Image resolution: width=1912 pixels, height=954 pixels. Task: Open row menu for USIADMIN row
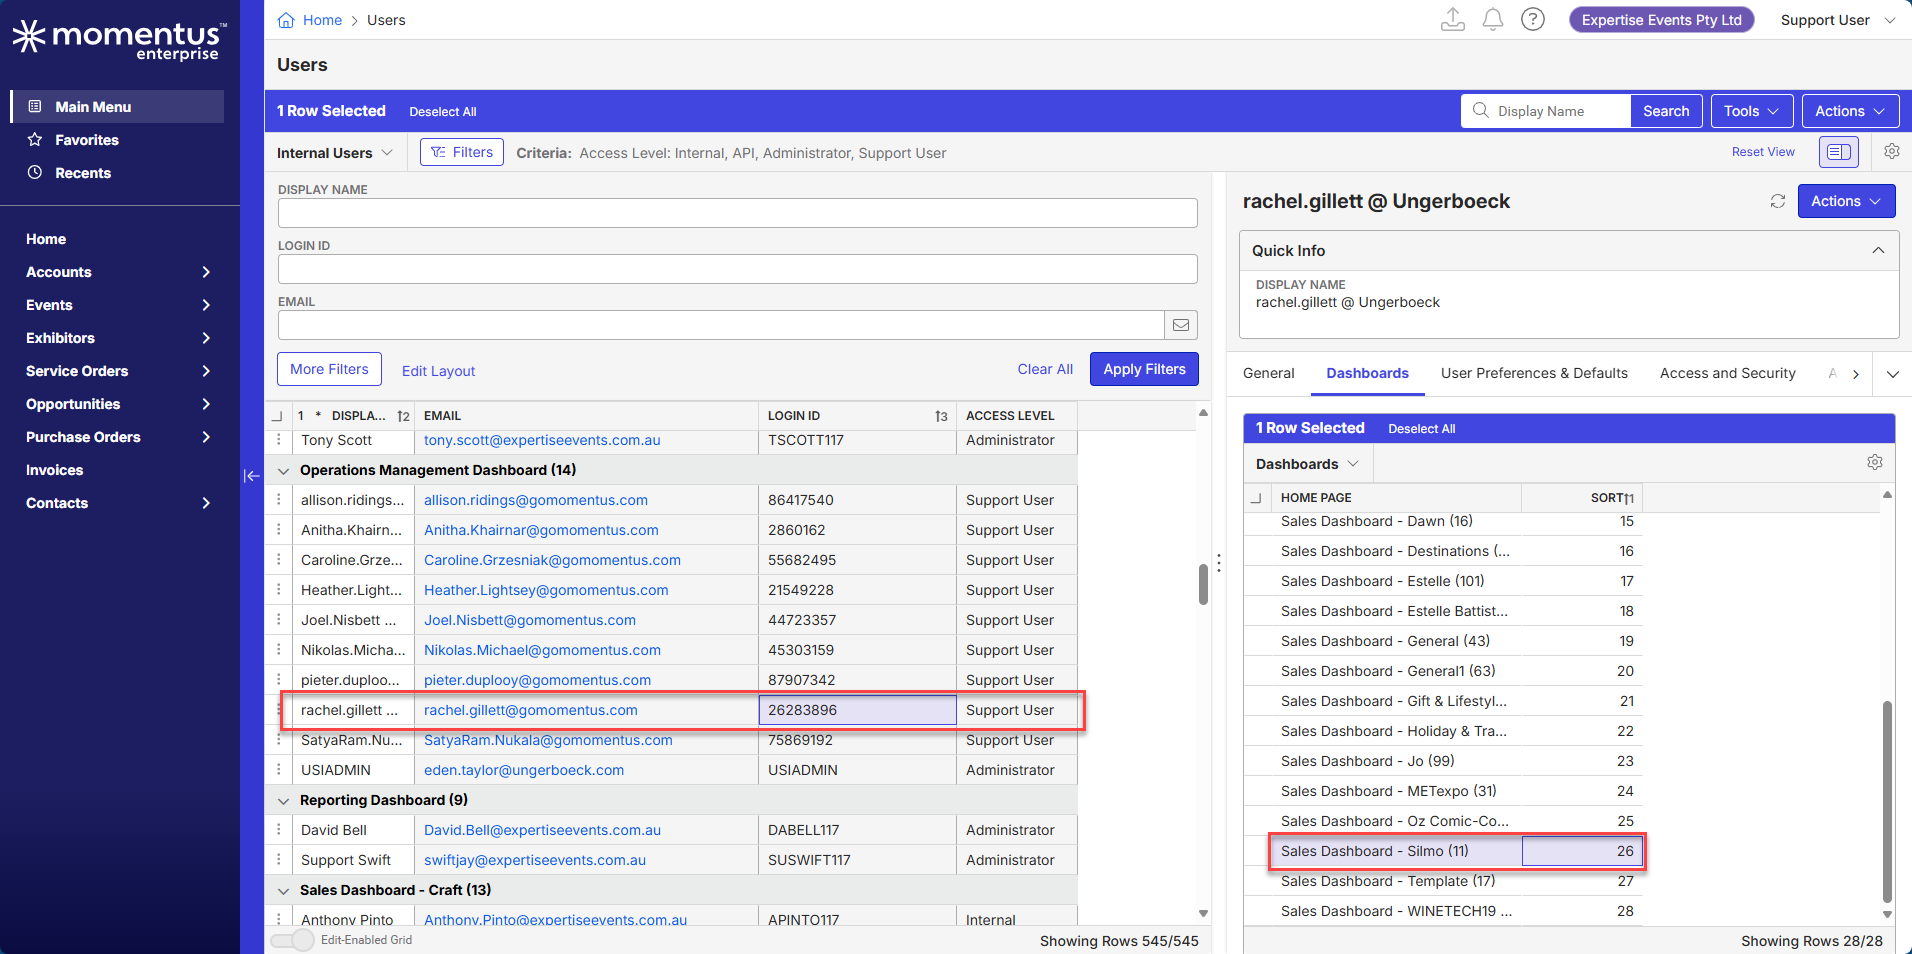(279, 770)
